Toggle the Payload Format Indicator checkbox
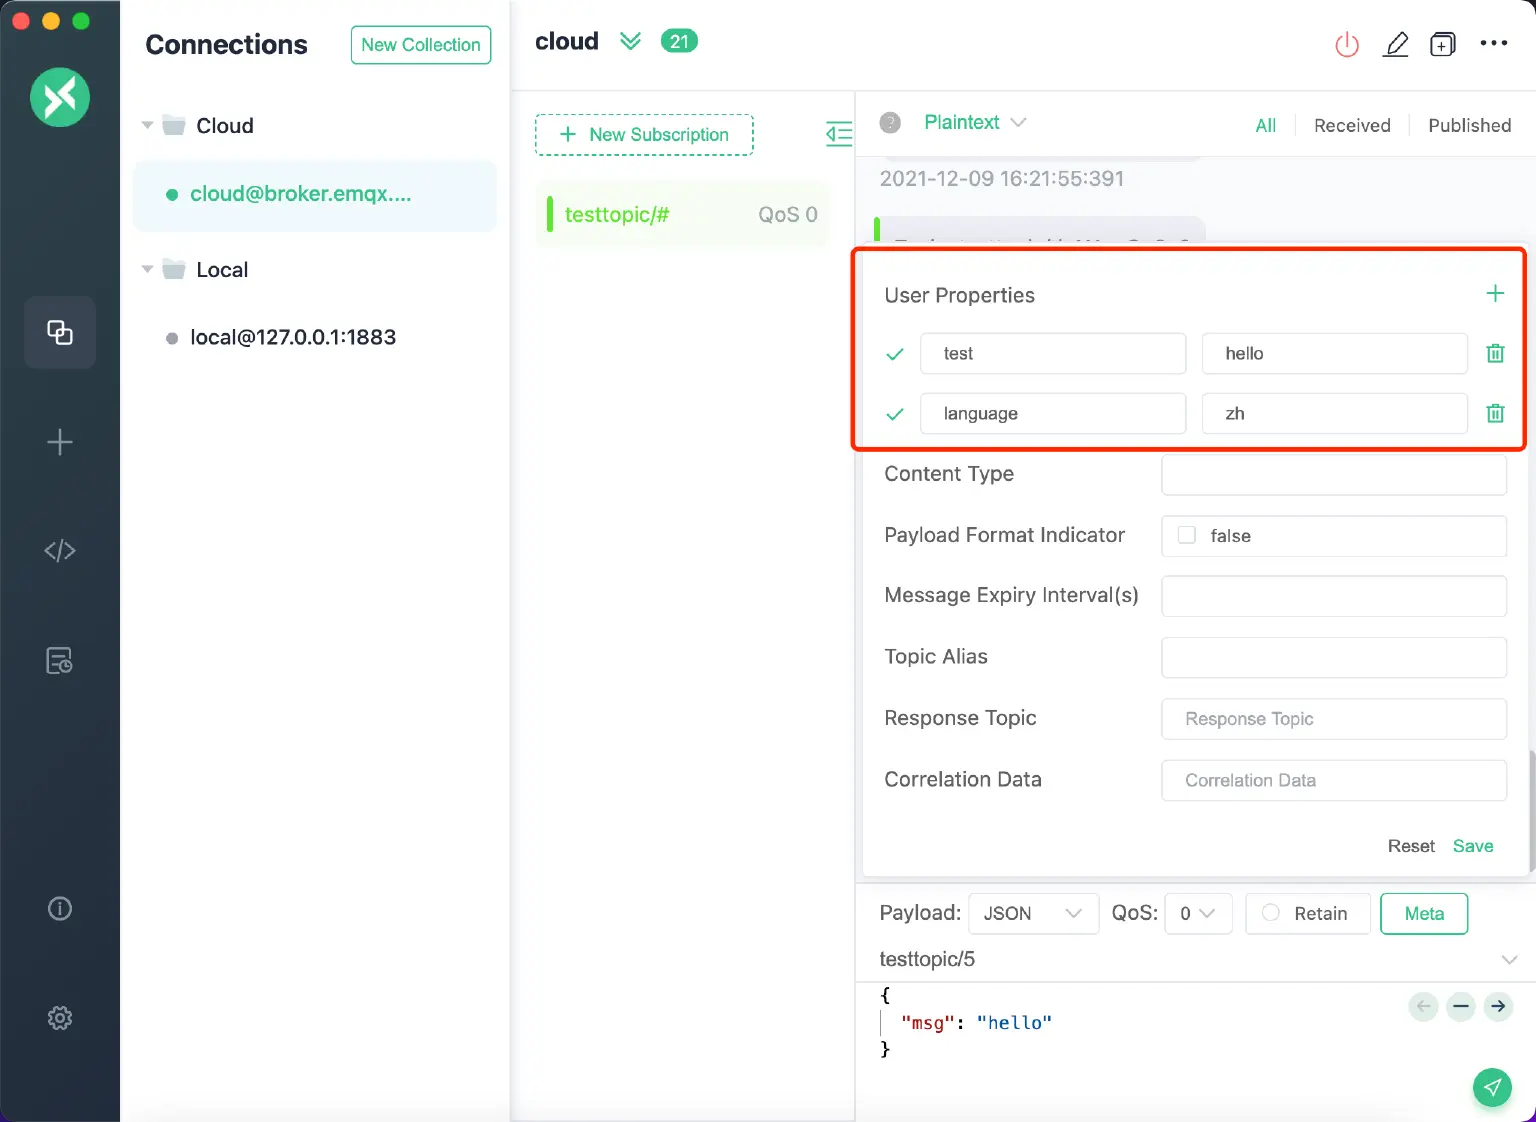The image size is (1536, 1122). [1186, 536]
